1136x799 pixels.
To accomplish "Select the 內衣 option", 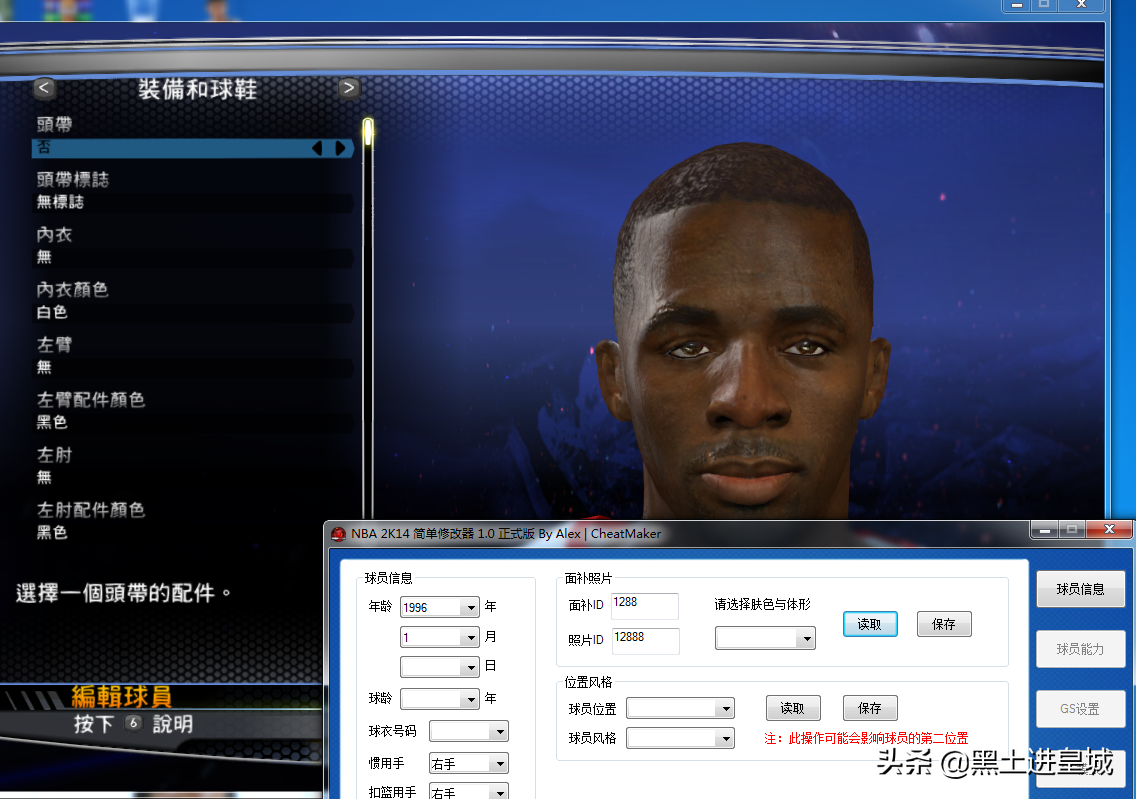I will [193, 246].
